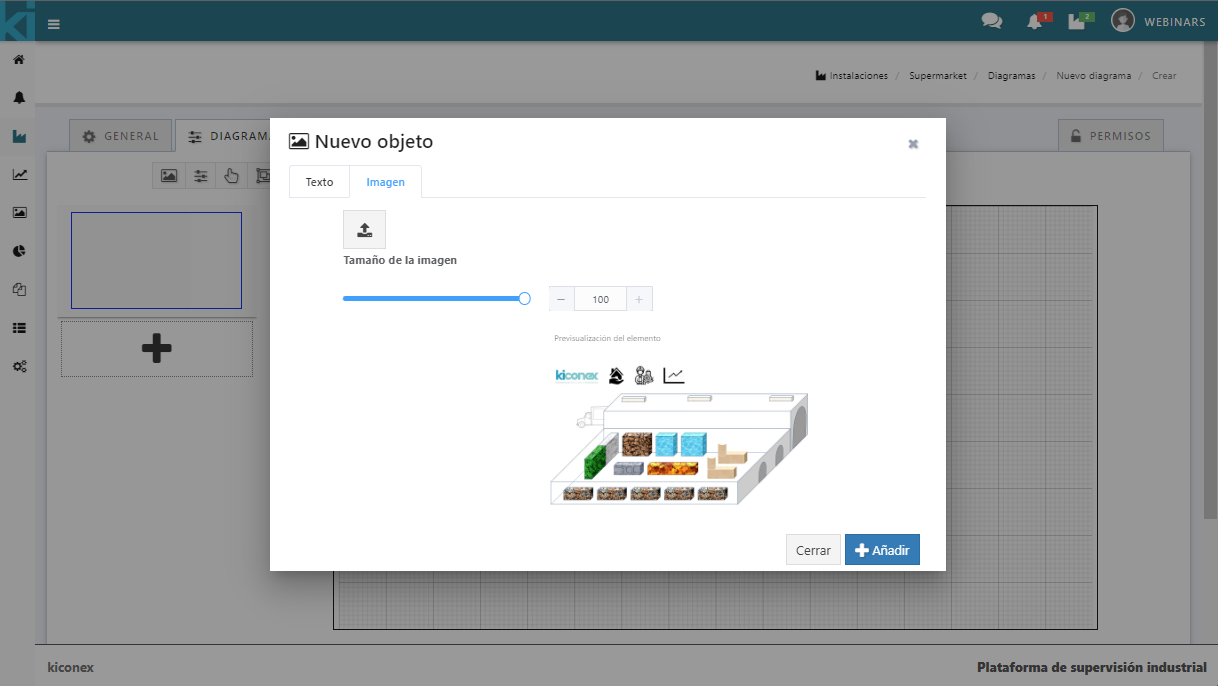Viewport: 1218px width, 686px height.
Task: Open the pie chart reports sidebar icon
Action: [x=19, y=251]
